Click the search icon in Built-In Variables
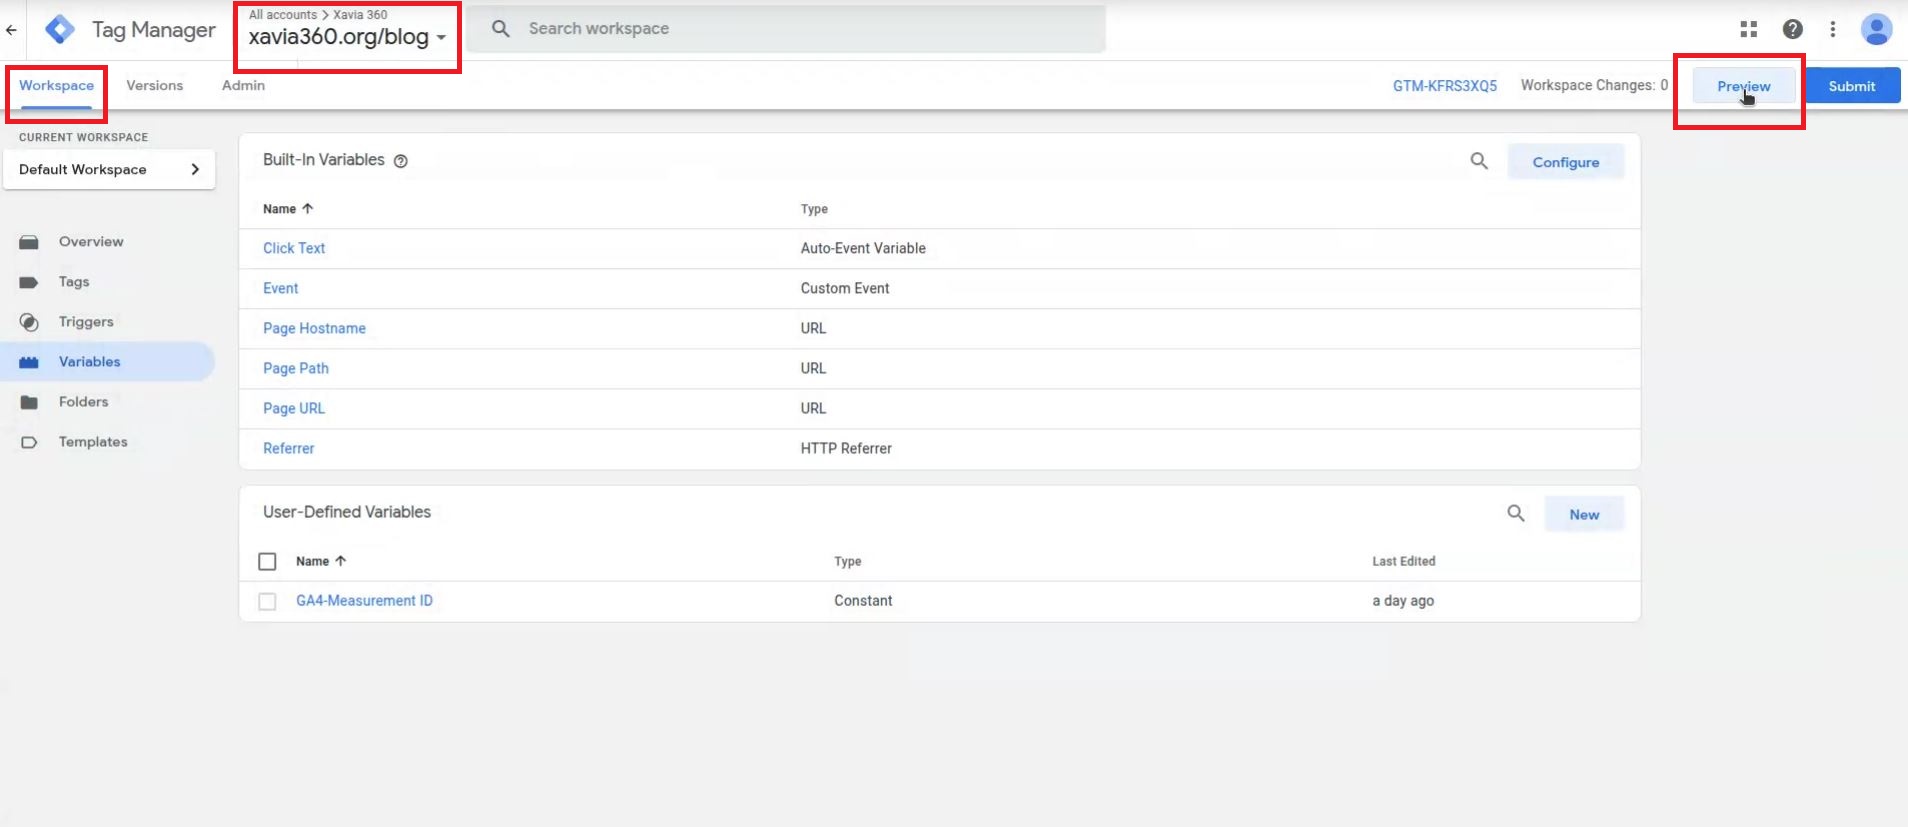This screenshot has height=827, width=1908. click(x=1479, y=161)
